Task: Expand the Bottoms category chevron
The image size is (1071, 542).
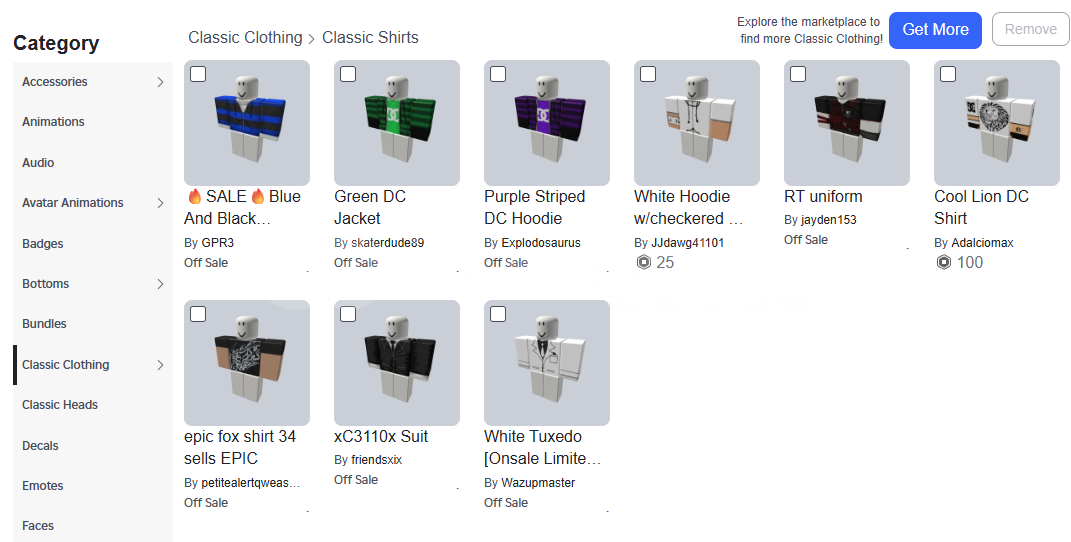Action: 161,284
